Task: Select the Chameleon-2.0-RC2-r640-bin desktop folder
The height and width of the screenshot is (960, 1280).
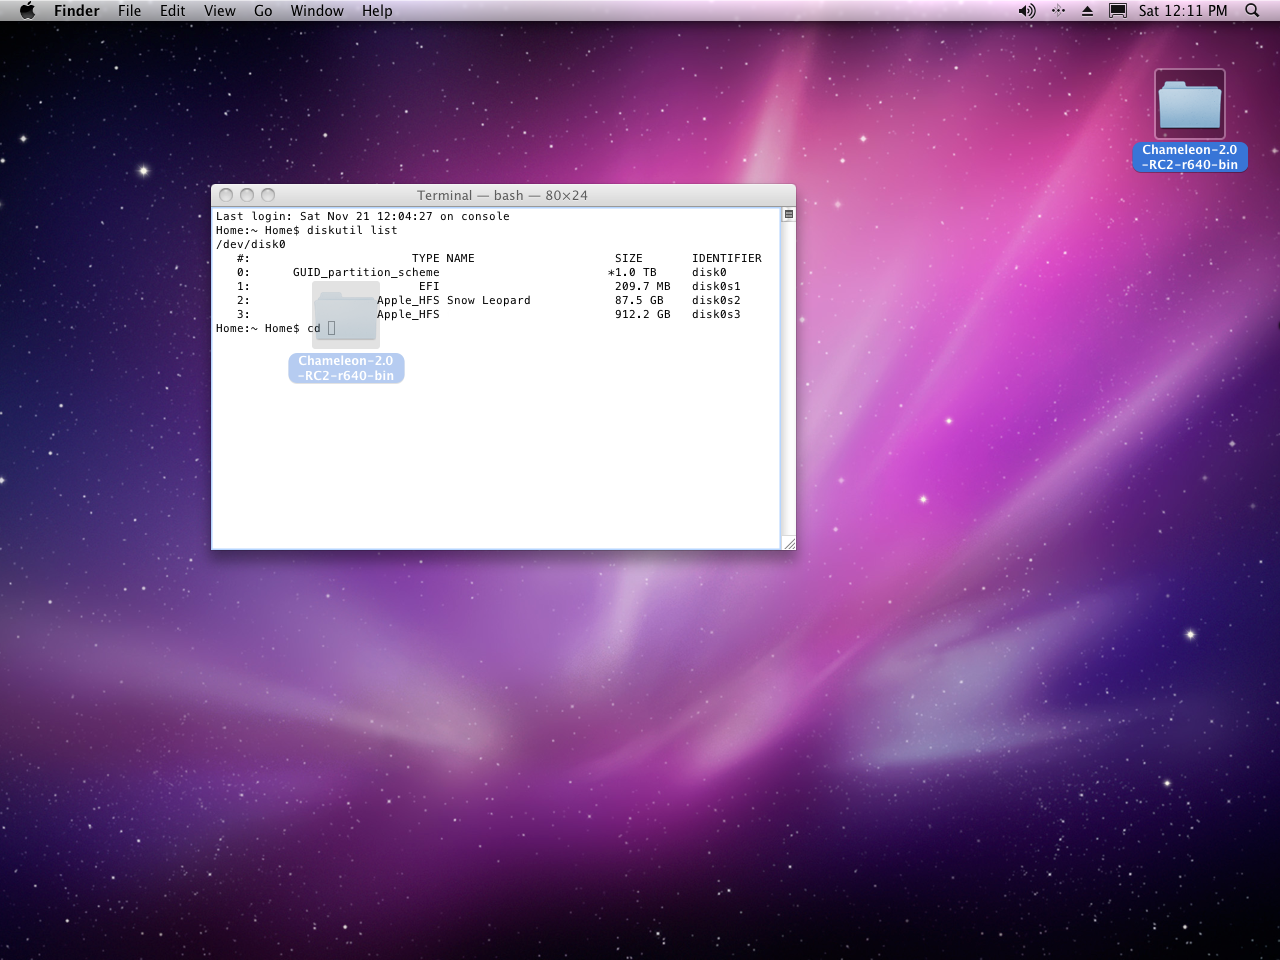Action: [x=1190, y=104]
